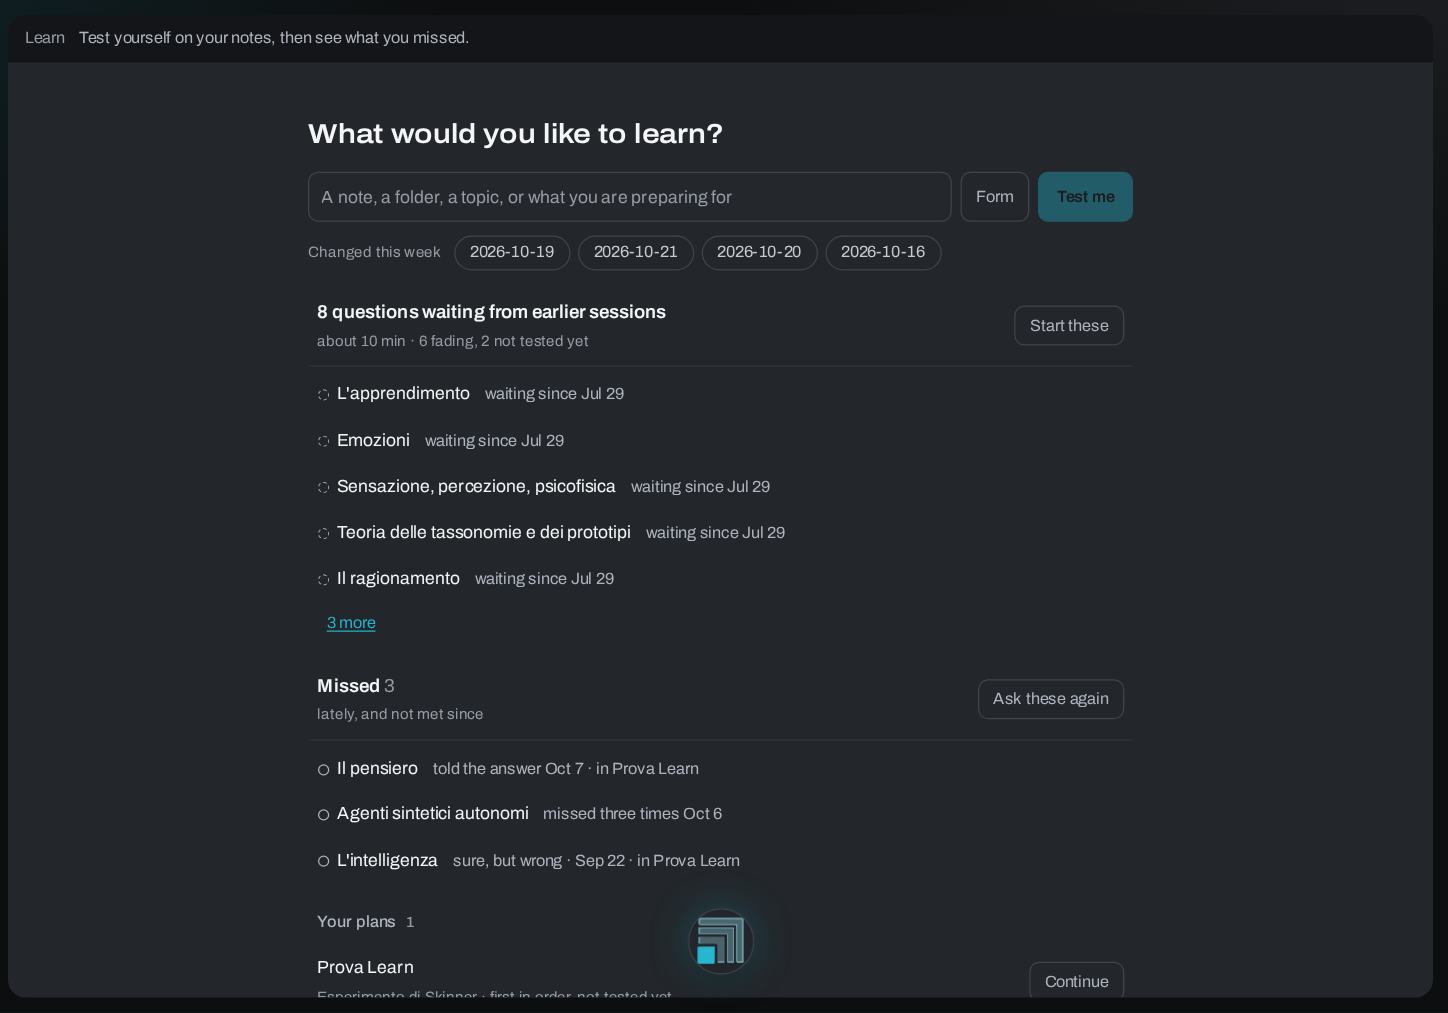Click the dashed circle icon beside L'apprendimento
Viewport: 1448px width, 1013px height.
[x=323, y=395]
